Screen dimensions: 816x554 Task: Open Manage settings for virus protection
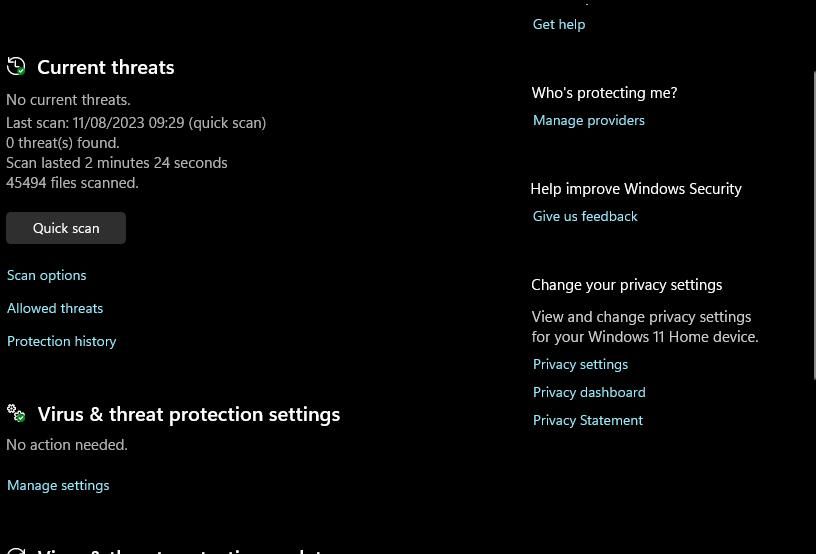[x=58, y=485]
